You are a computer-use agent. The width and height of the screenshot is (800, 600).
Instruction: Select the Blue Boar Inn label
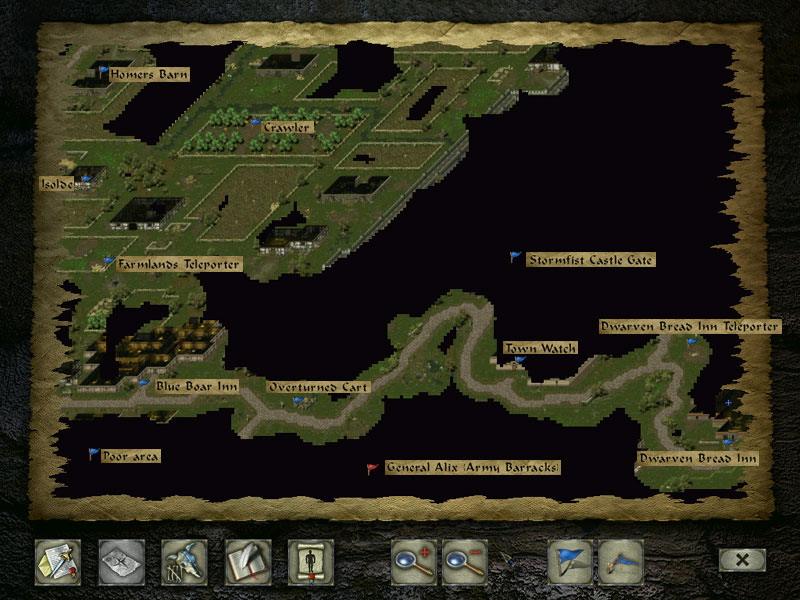pyautogui.click(x=197, y=386)
